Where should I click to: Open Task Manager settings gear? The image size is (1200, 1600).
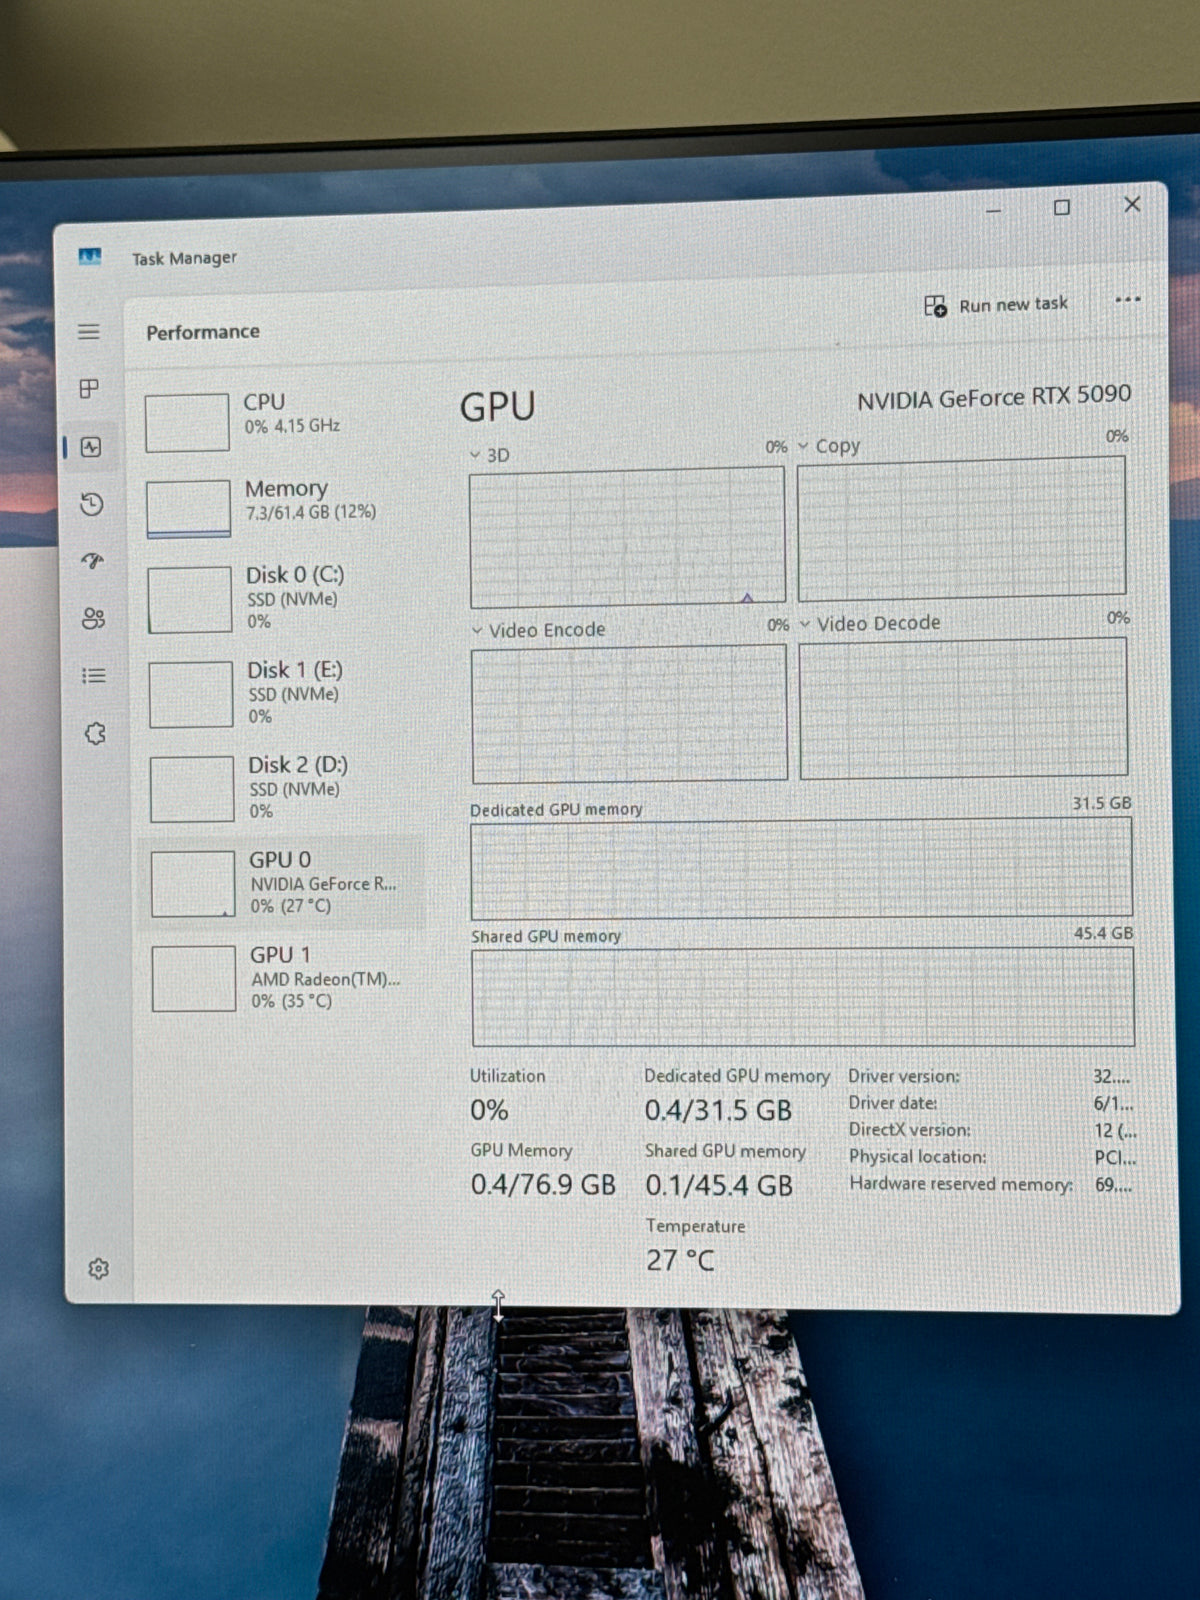98,1269
